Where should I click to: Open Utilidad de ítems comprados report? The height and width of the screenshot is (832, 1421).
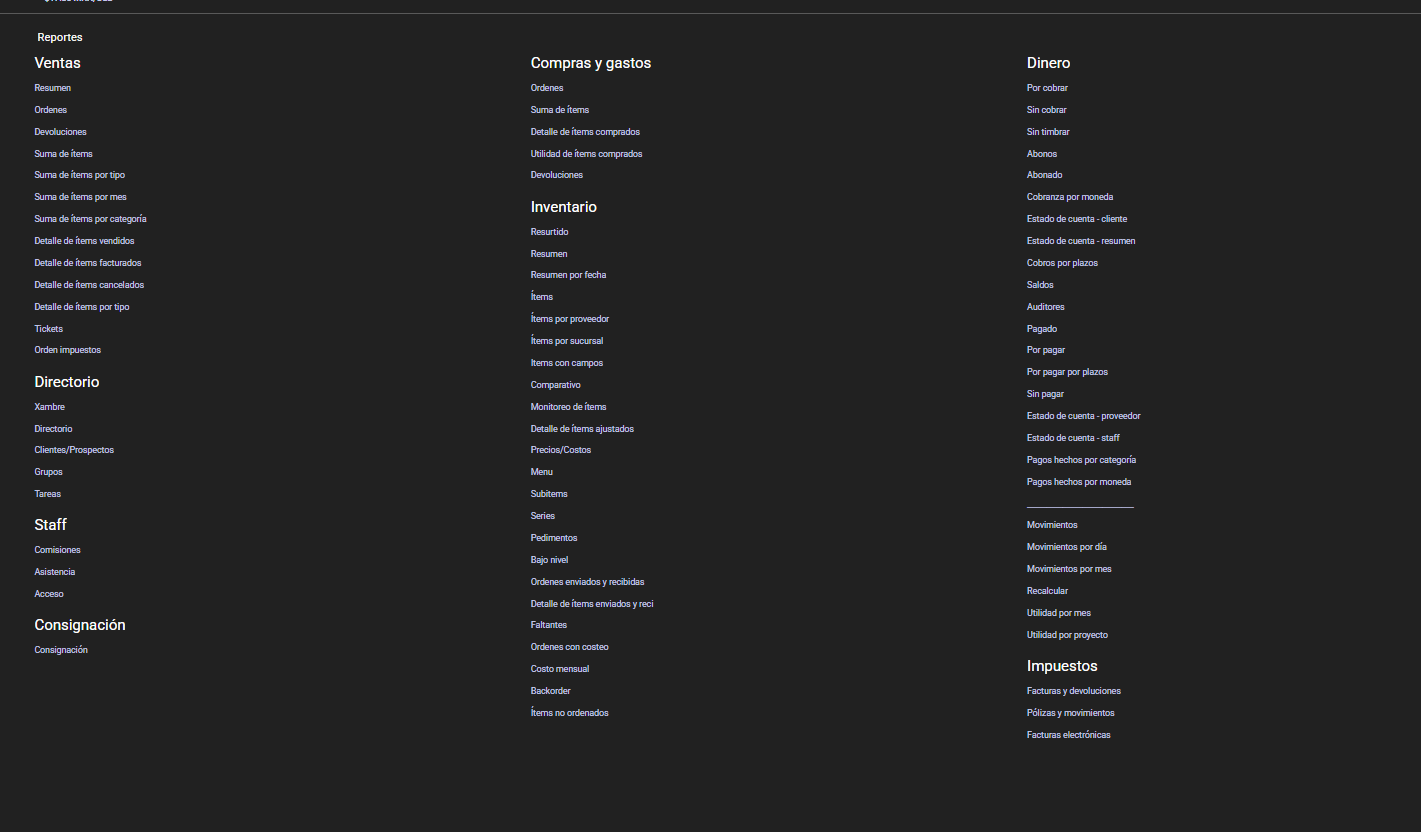(586, 154)
